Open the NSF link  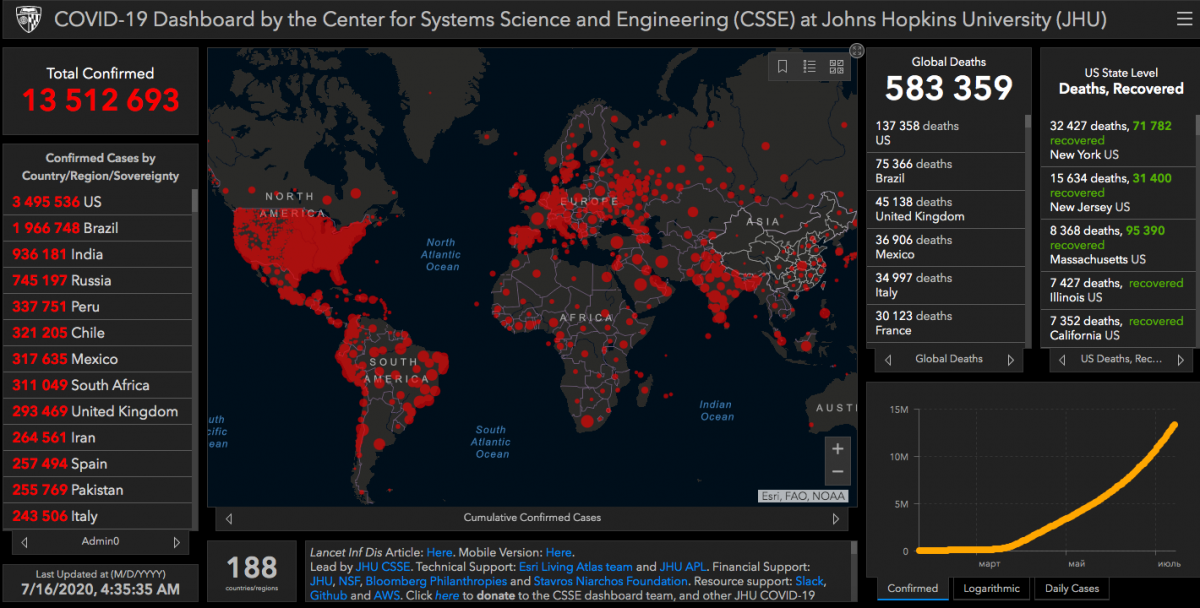(350, 581)
